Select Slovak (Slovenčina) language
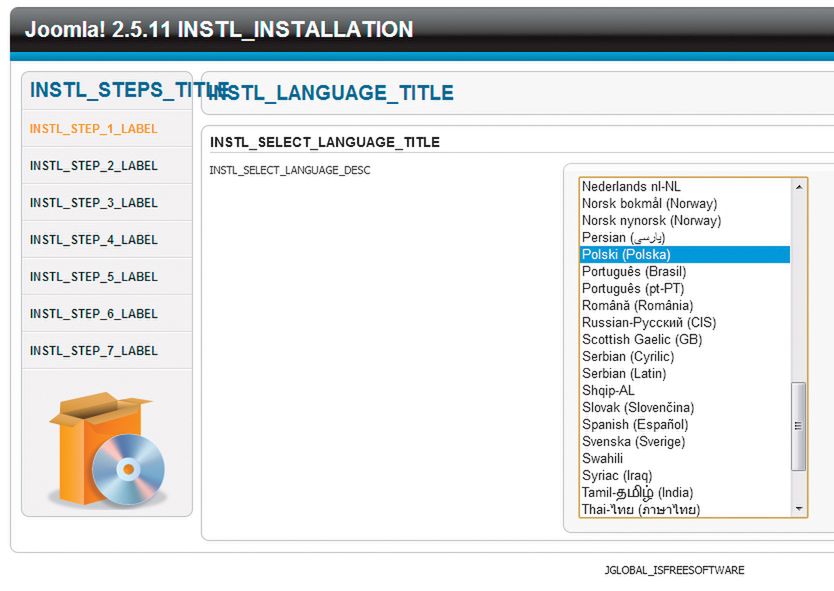 684,407
